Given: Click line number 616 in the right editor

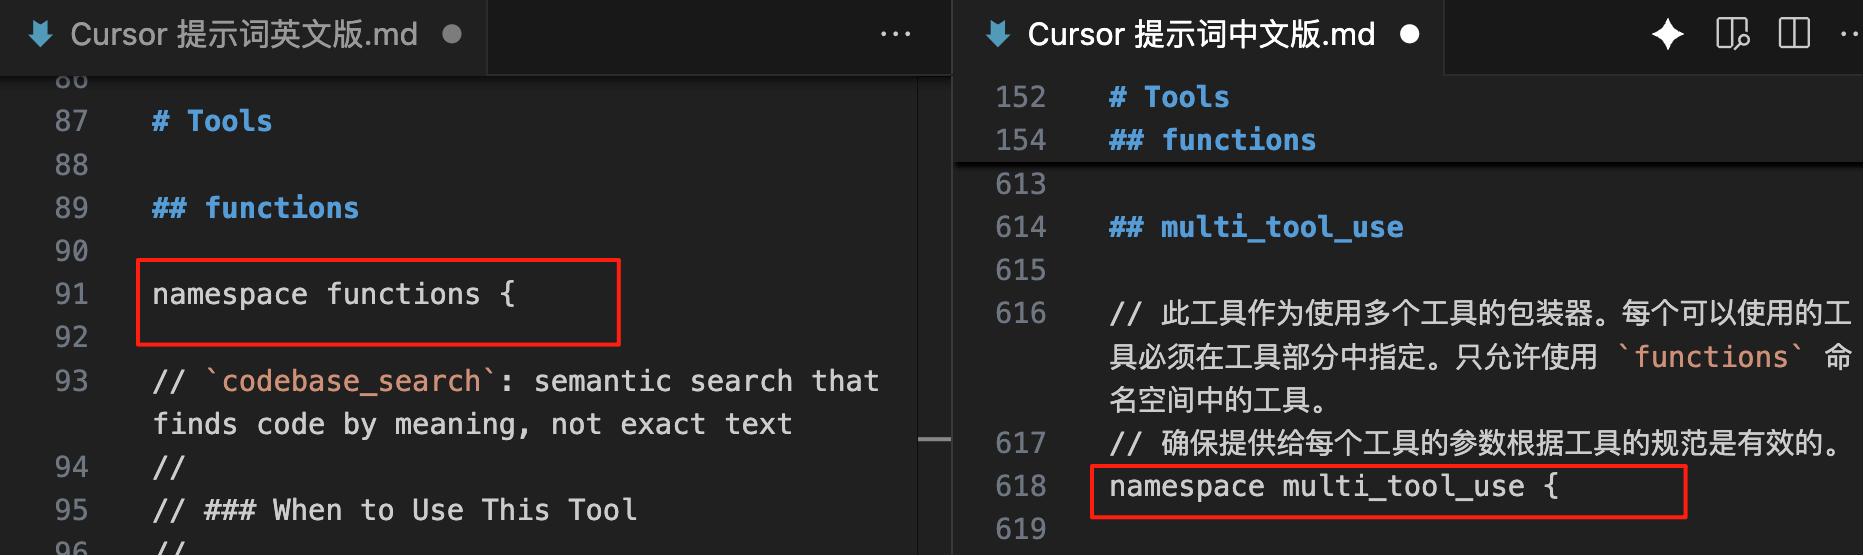Looking at the screenshot, I should click(x=1021, y=314).
